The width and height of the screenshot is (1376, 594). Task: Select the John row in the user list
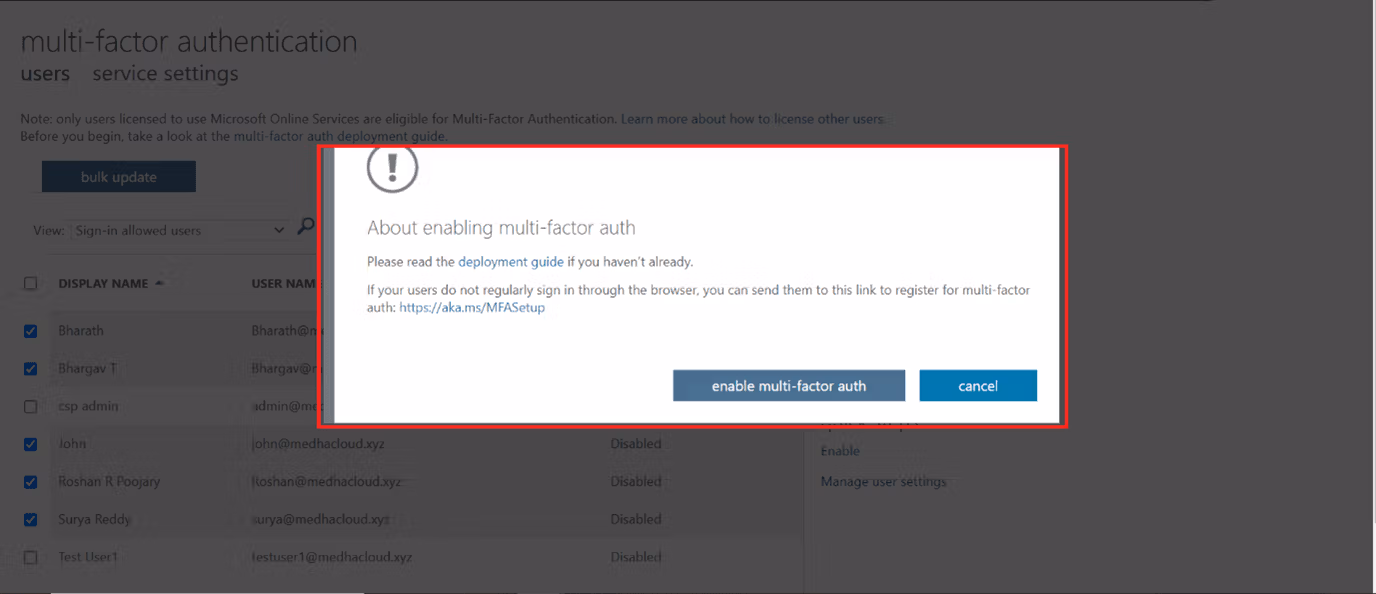coord(71,443)
